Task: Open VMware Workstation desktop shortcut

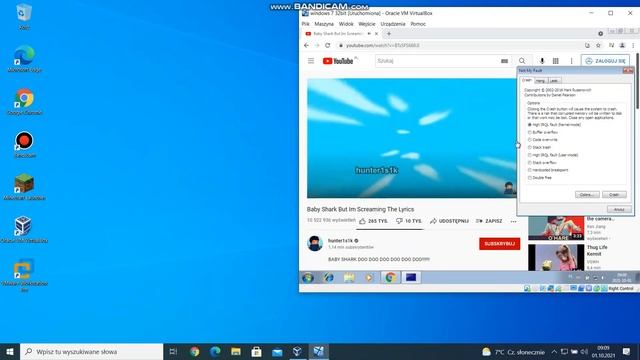Action: coord(24,274)
